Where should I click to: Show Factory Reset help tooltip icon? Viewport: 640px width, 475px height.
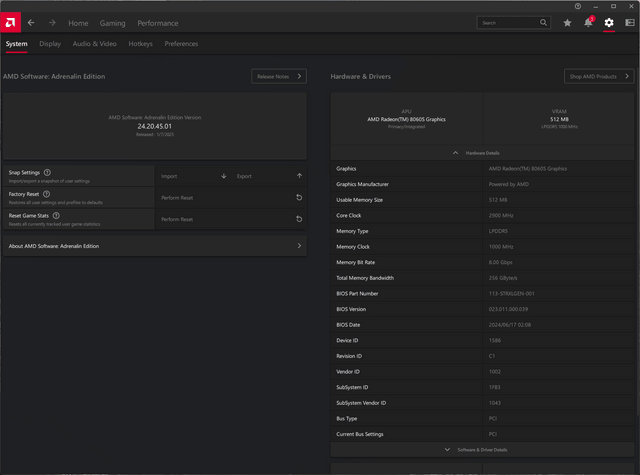47,194
